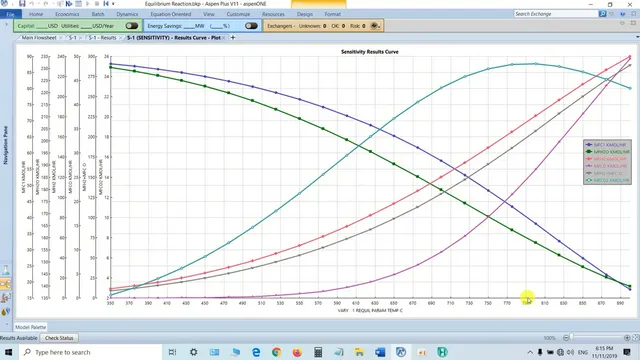Click zoom in plus icon in status bar
Viewport: 640px width, 360px height.
627,338
